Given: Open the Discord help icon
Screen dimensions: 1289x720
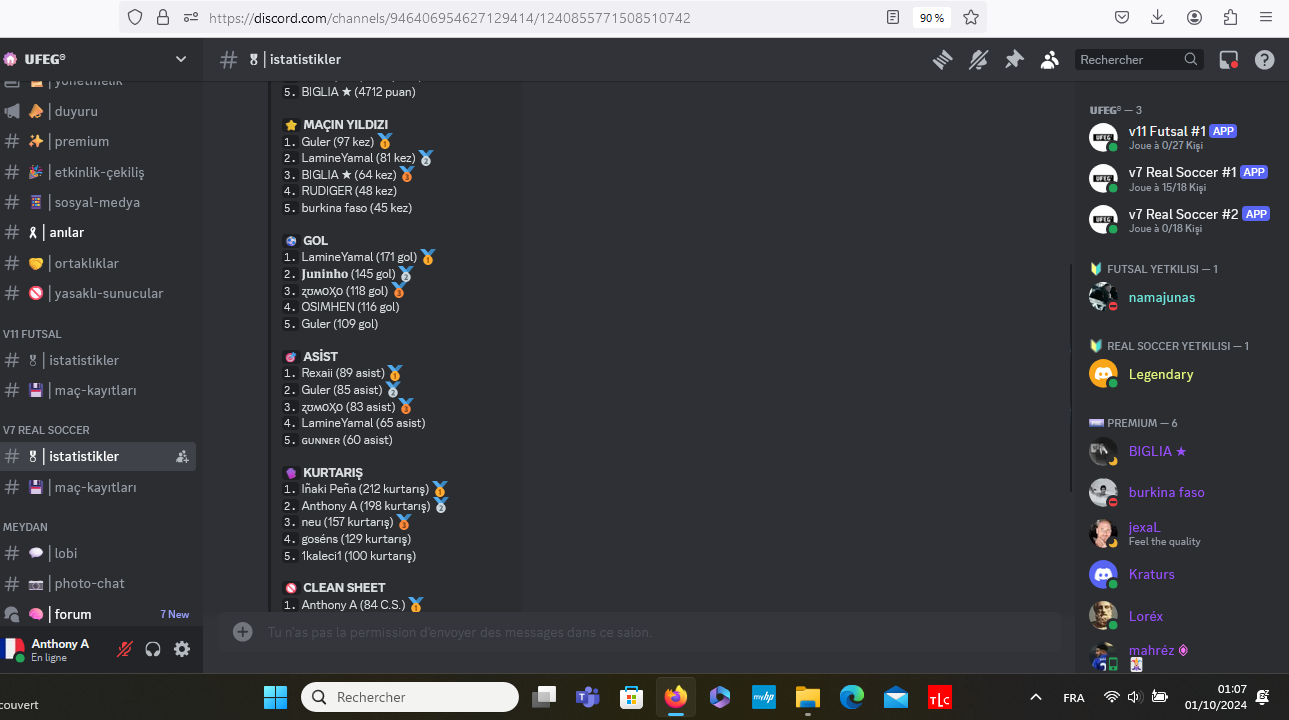Looking at the screenshot, I should click(1264, 60).
